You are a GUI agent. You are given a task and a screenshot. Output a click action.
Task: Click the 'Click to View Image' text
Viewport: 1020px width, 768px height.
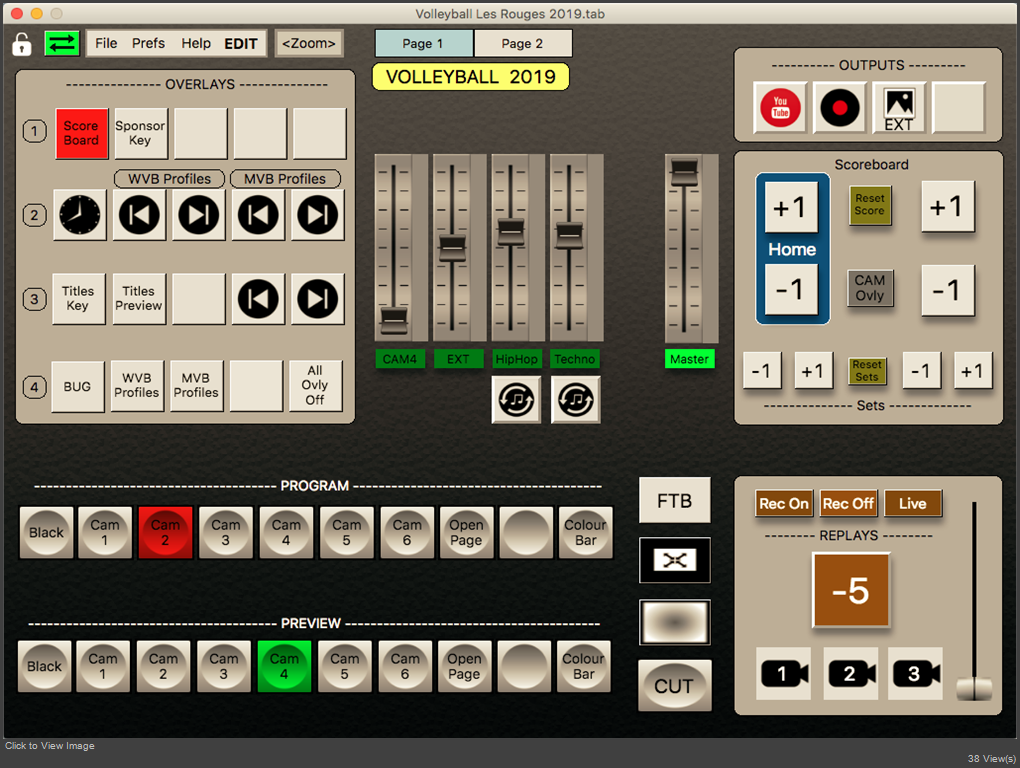click(48, 745)
